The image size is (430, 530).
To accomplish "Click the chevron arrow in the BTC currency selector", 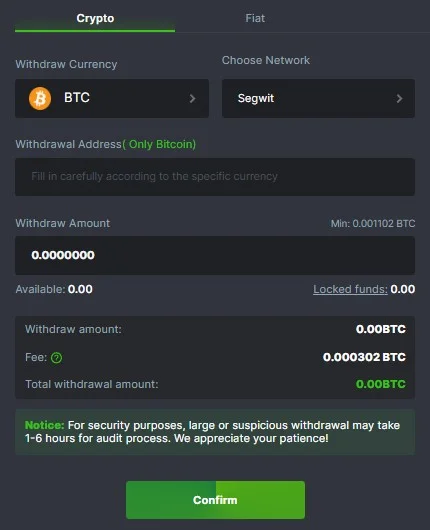I will 192,98.
